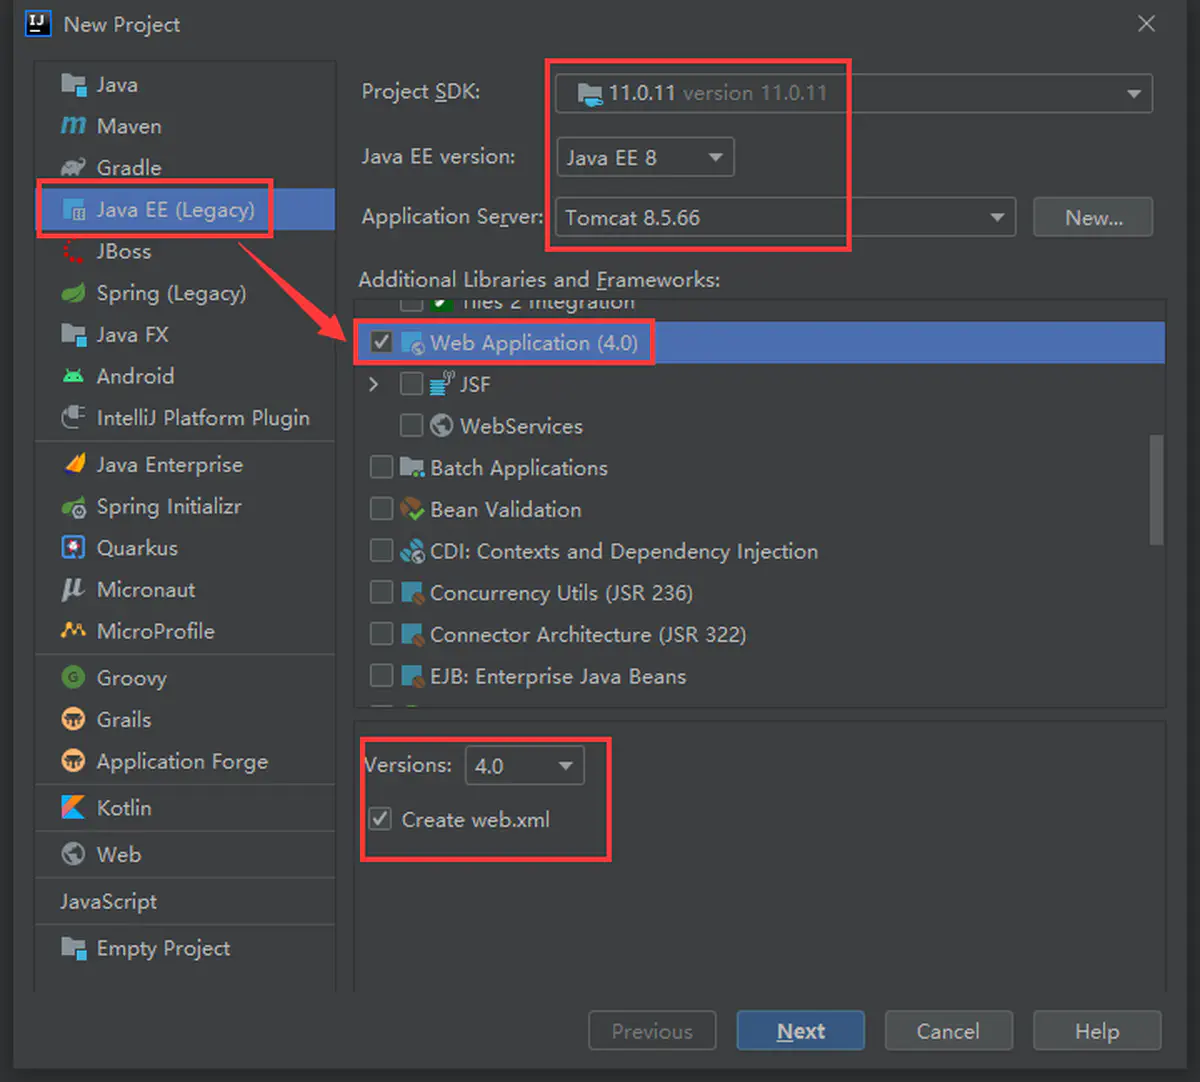Enable the Bean Validation checkbox
The height and width of the screenshot is (1082, 1200).
tap(381, 509)
